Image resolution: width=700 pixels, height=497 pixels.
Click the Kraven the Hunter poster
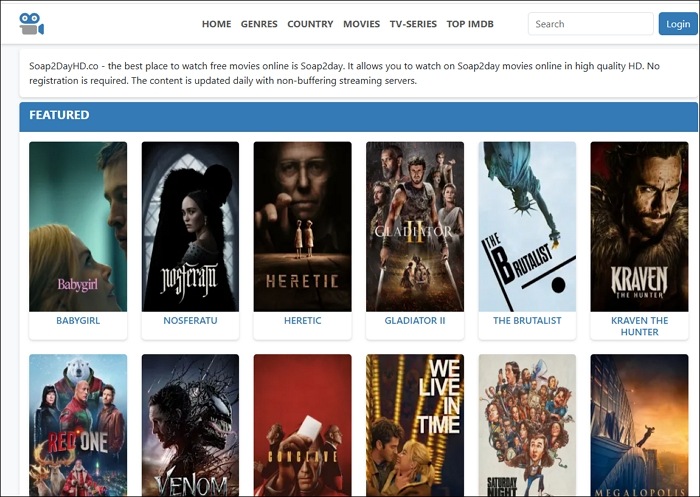click(x=639, y=226)
